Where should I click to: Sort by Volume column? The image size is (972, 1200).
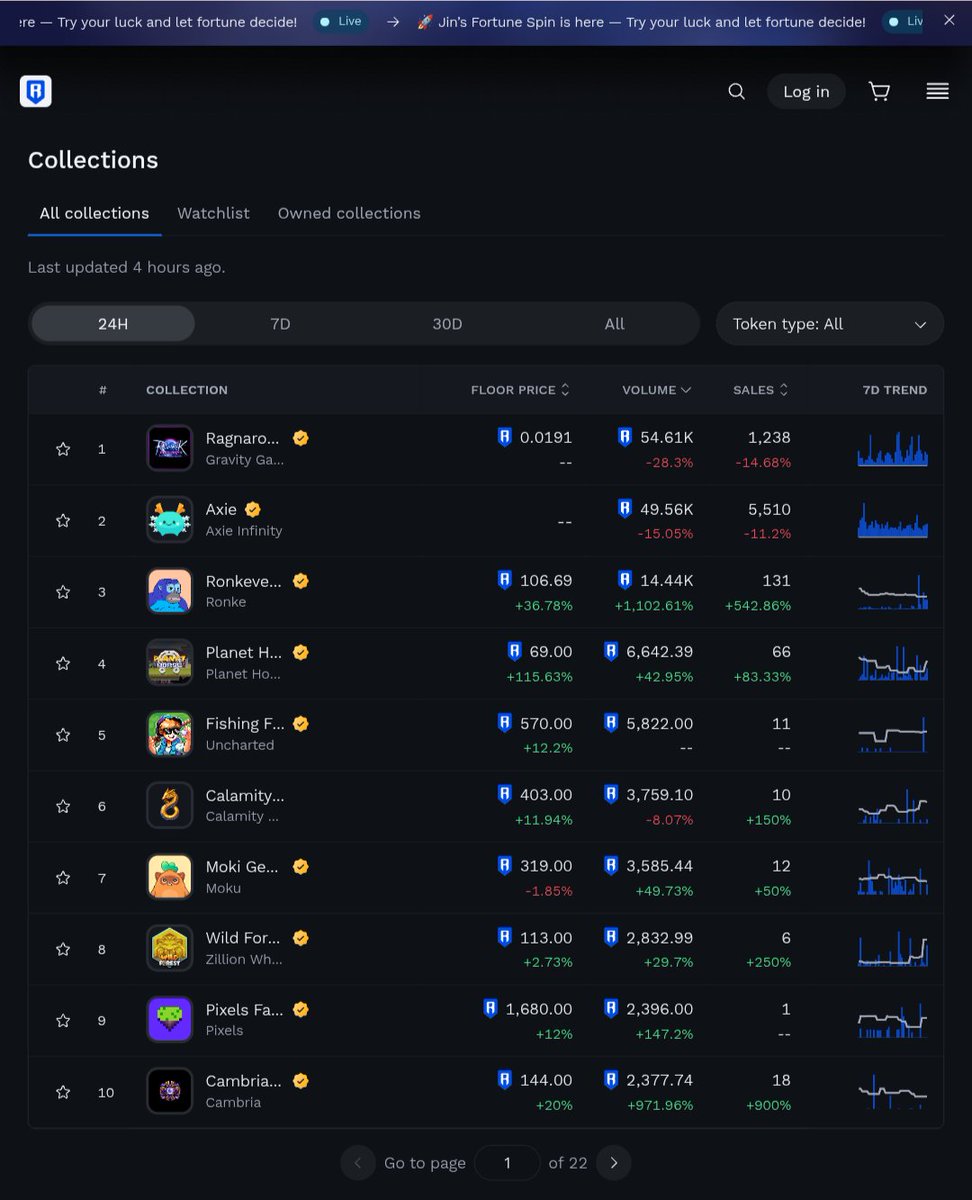[657, 390]
